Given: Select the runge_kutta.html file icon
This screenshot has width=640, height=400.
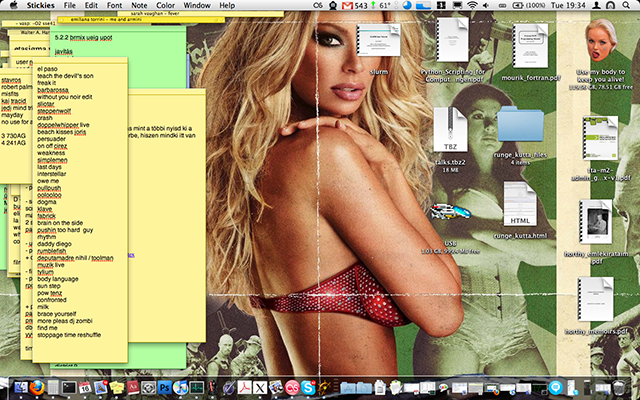Looking at the screenshot, I should coord(520,204).
